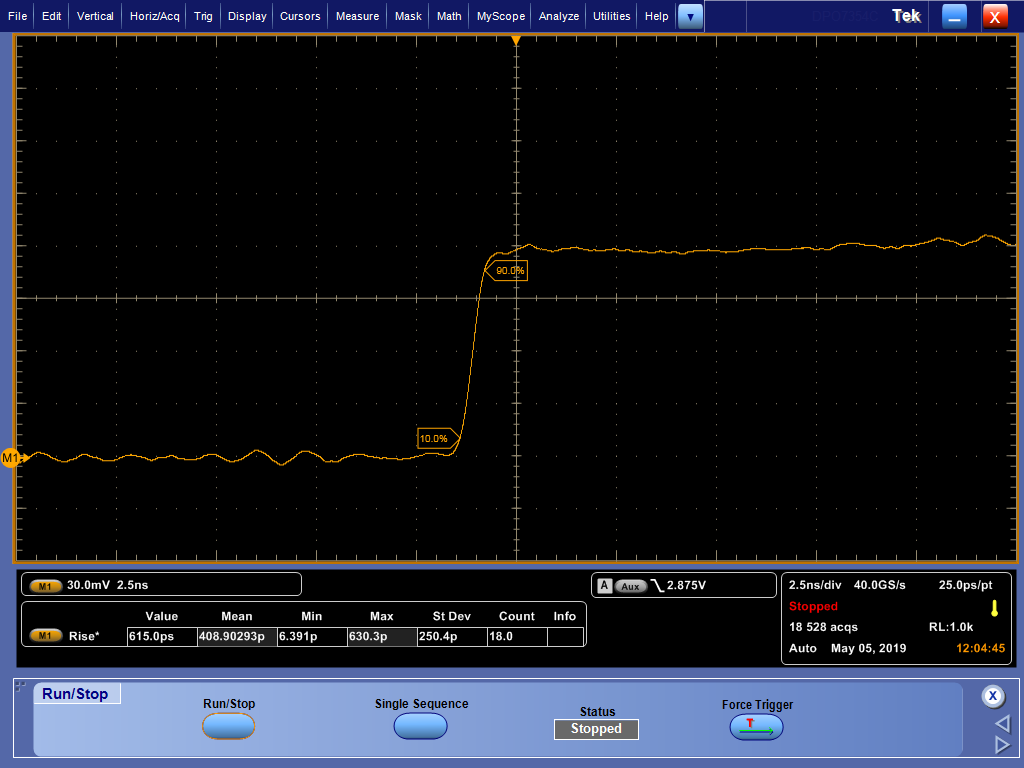Open the MyScope menu
Viewport: 1024px width, 768px height.
(x=501, y=16)
